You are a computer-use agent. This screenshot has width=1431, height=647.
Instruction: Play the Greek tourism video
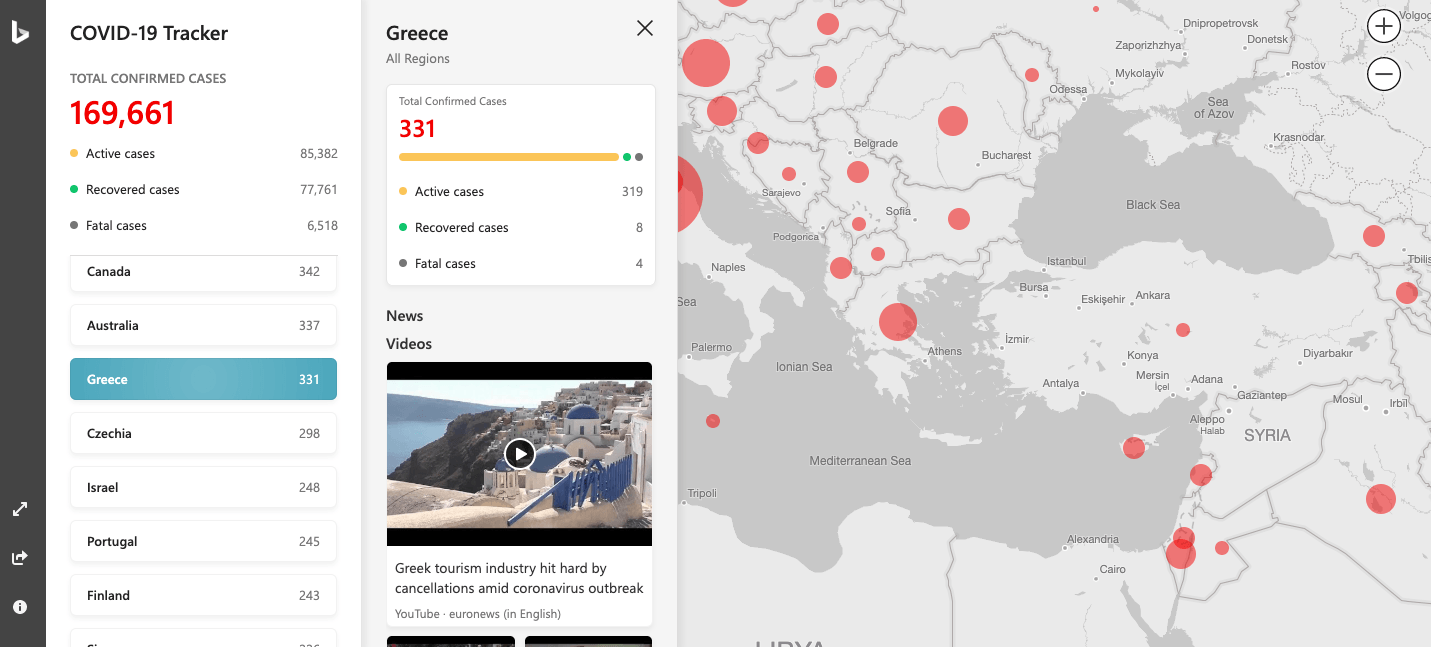[519, 454]
